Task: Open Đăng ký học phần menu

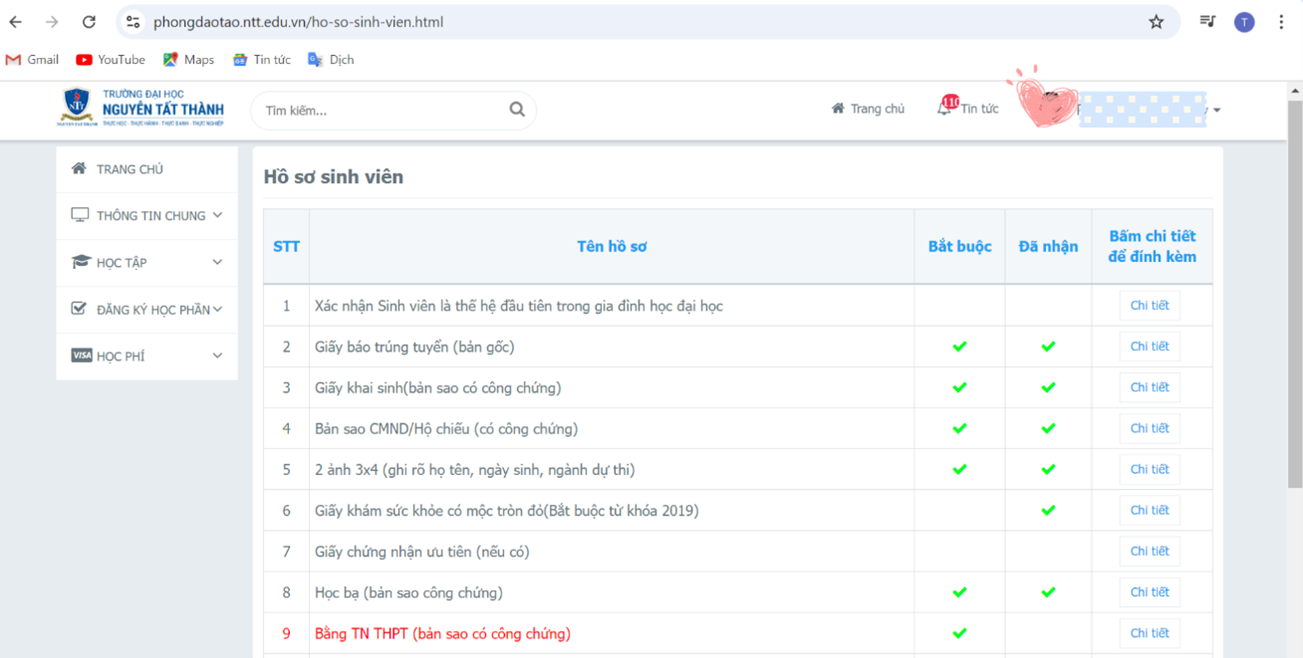Action: (147, 310)
